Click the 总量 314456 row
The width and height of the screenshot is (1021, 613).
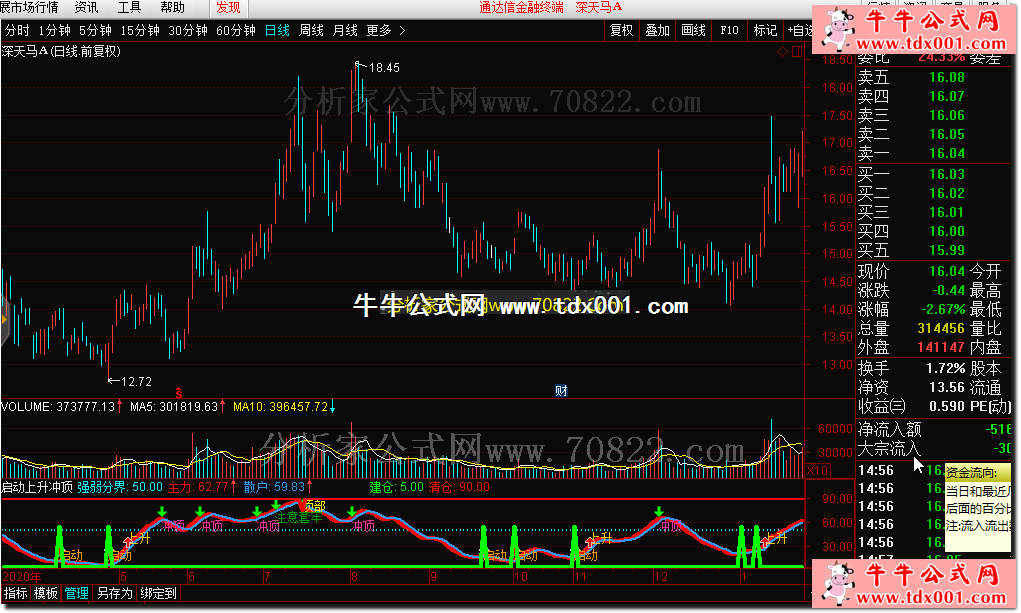tap(912, 328)
